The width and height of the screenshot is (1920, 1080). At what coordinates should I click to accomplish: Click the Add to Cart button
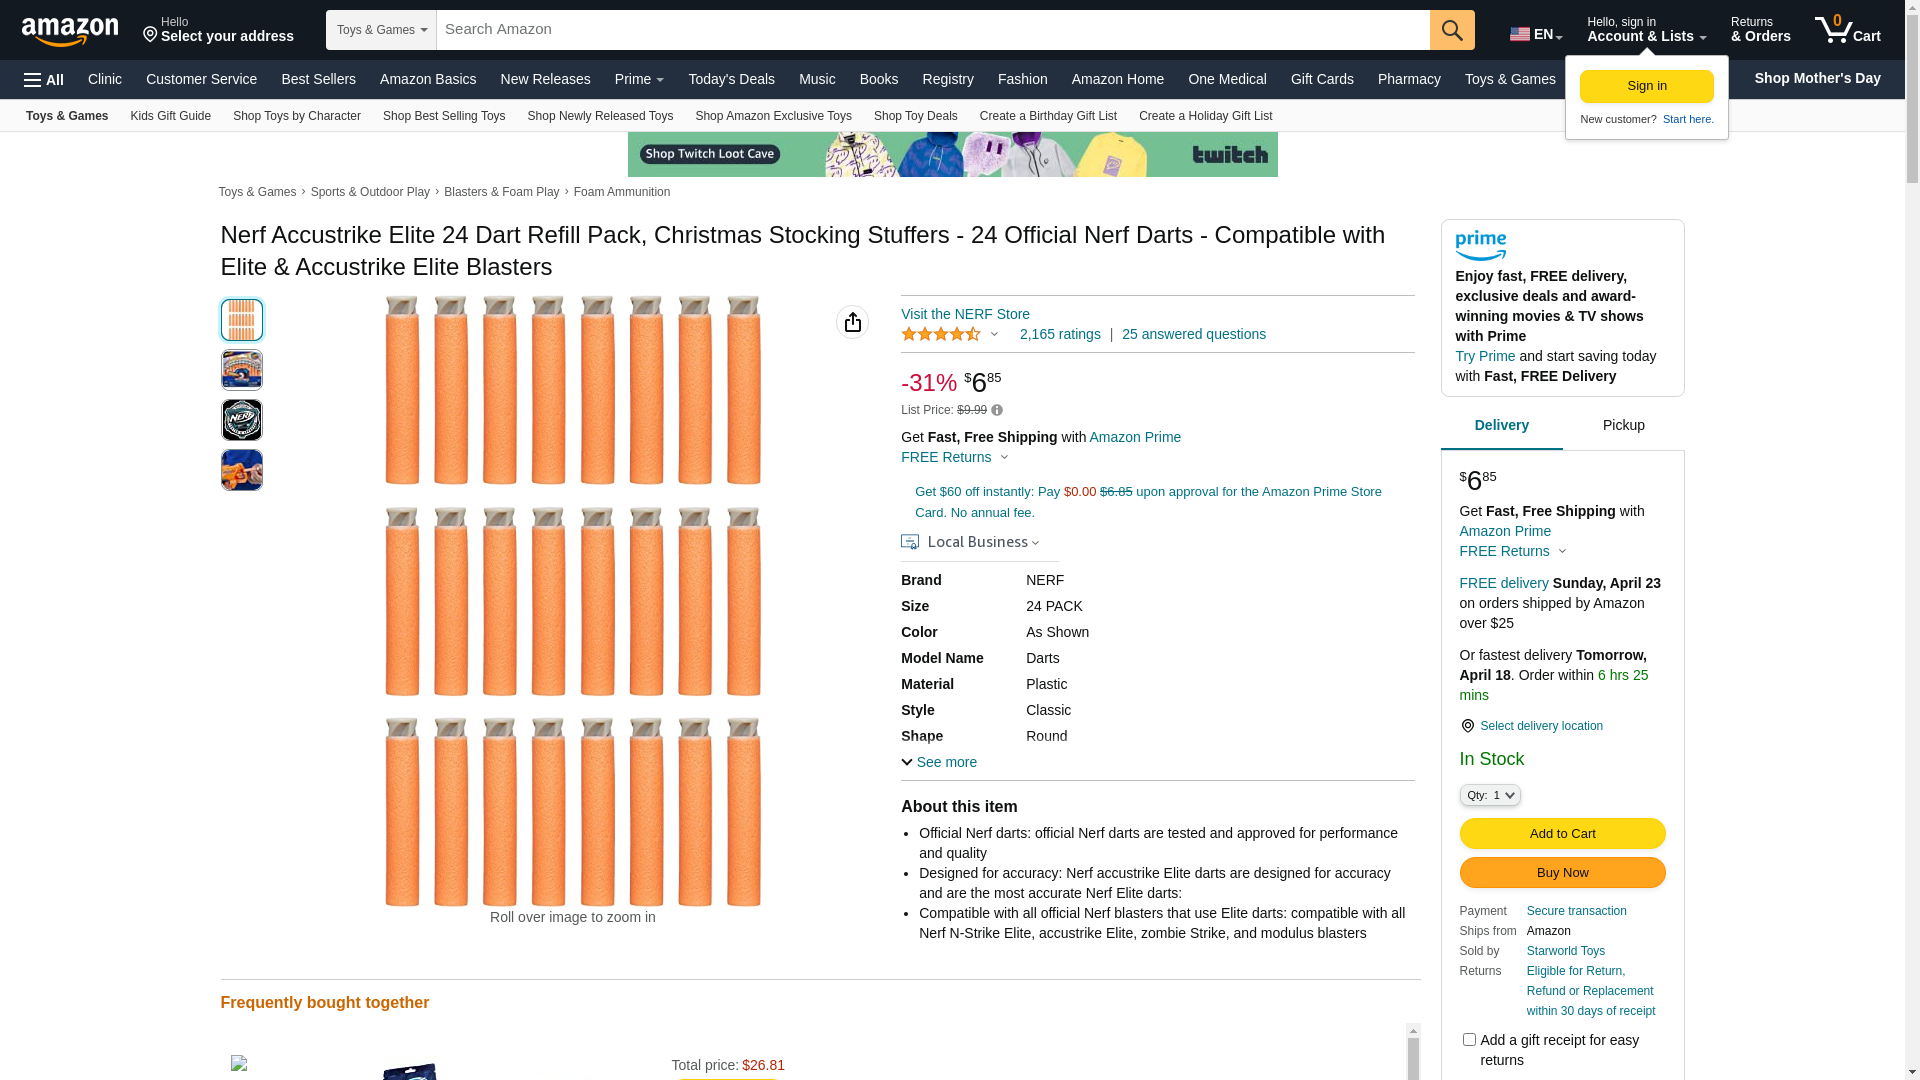coord(1562,834)
